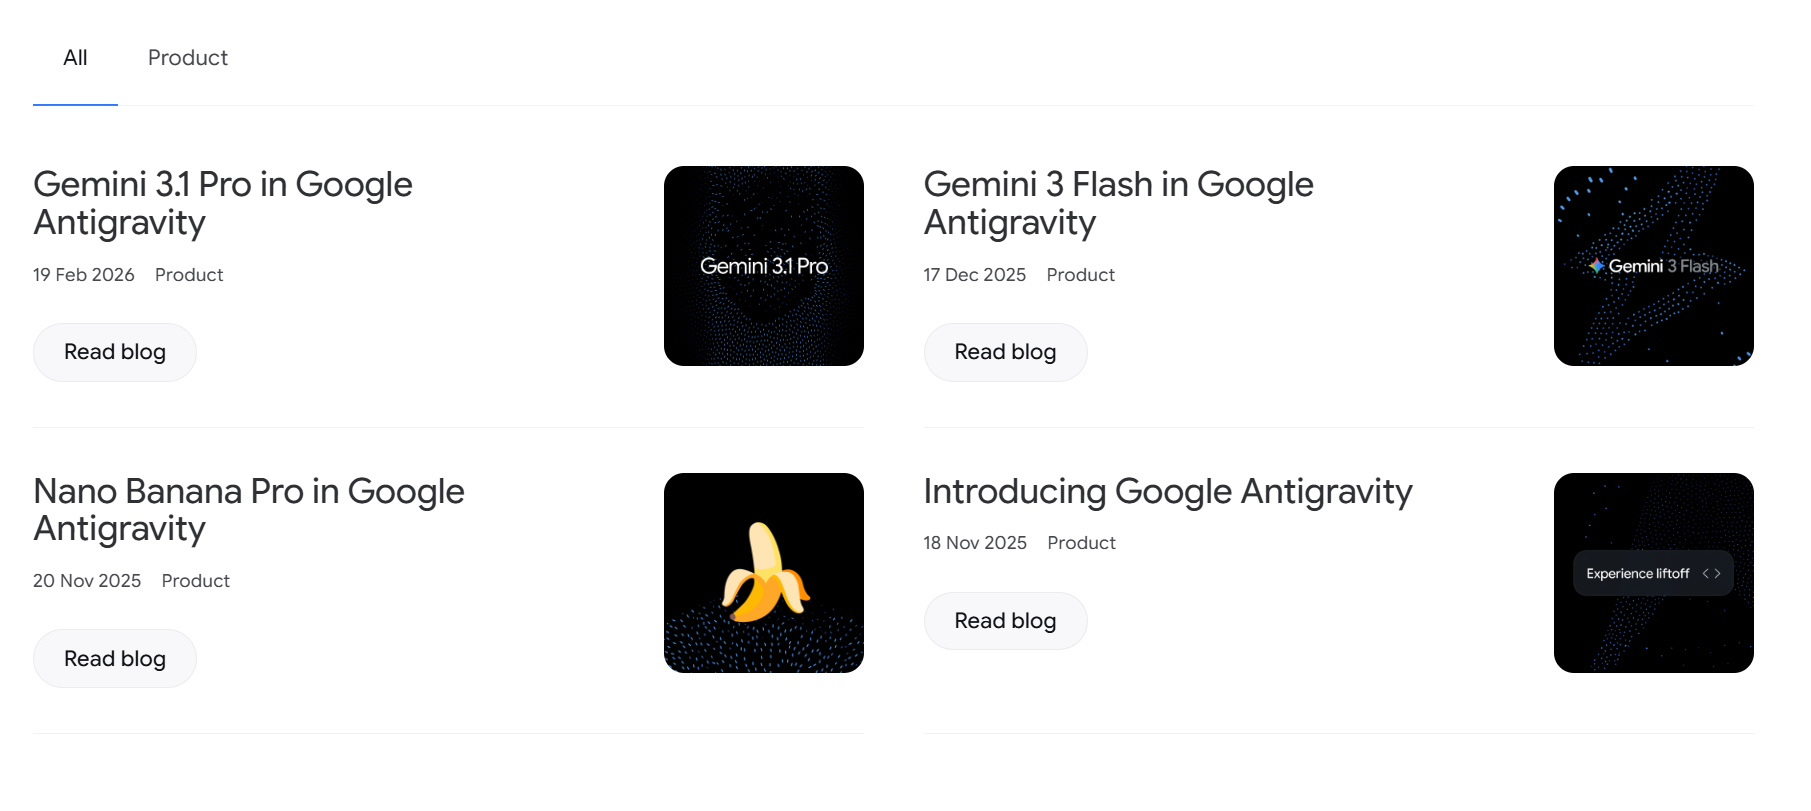
Task: Switch to the All tab
Action: [75, 58]
